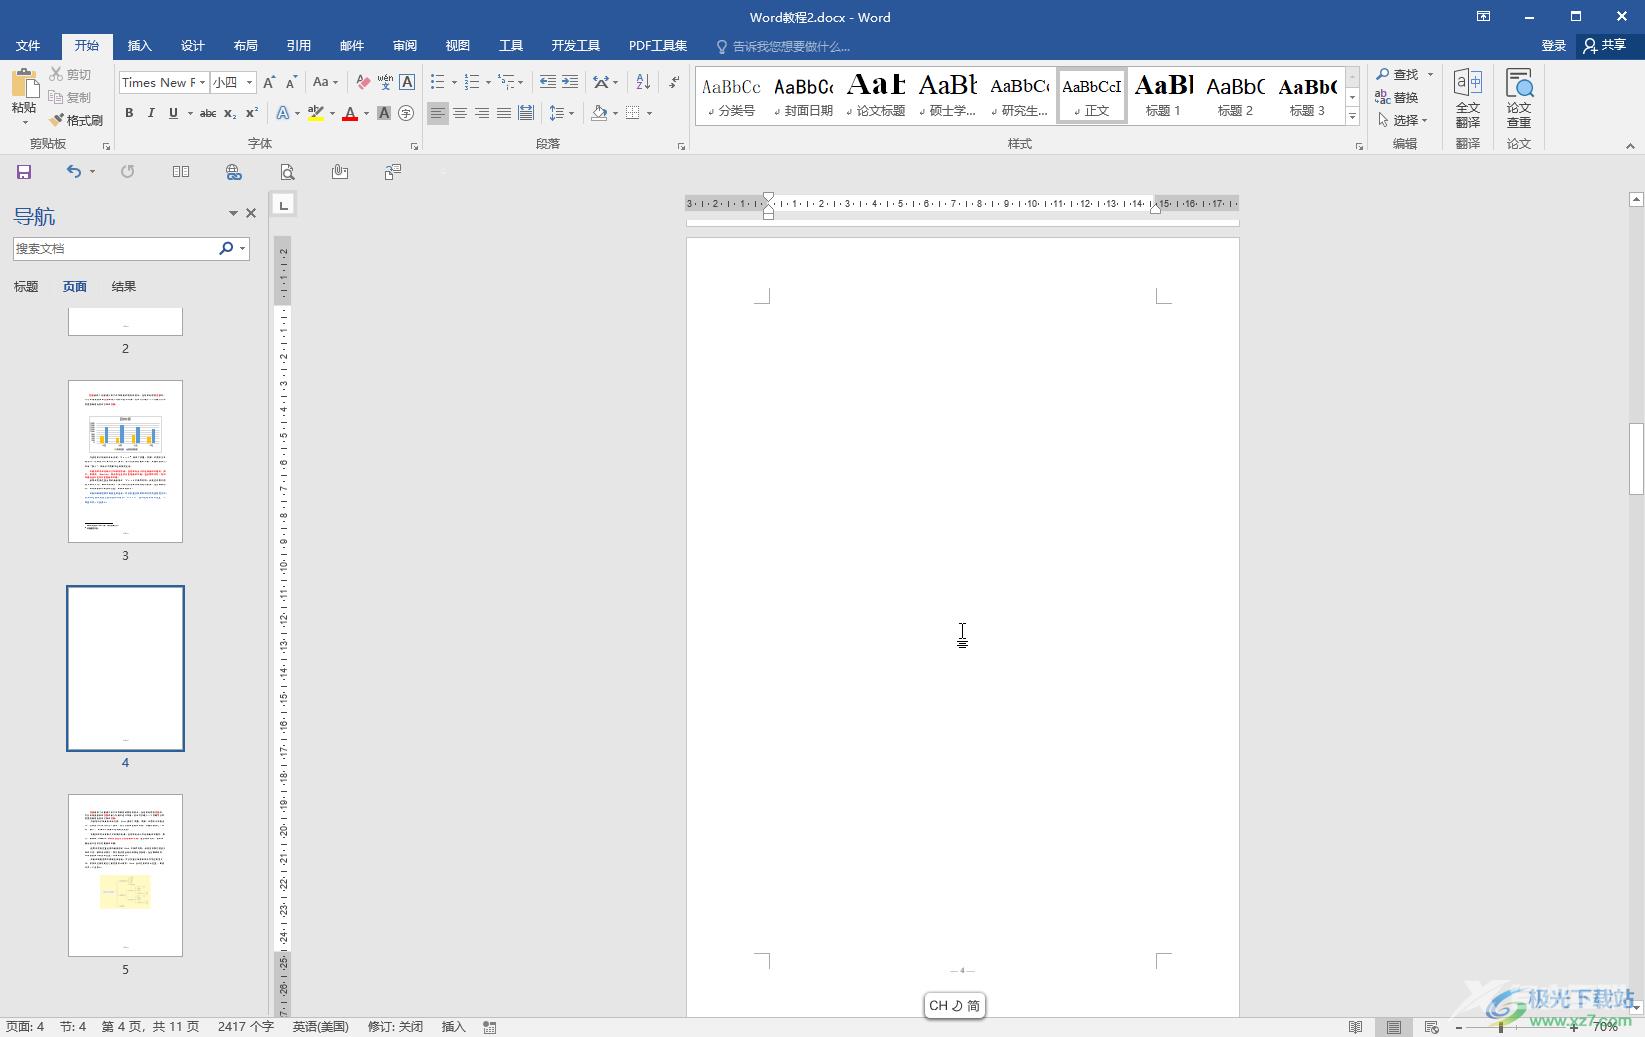Click the text highlight color button
The height and width of the screenshot is (1037, 1645).
316,113
